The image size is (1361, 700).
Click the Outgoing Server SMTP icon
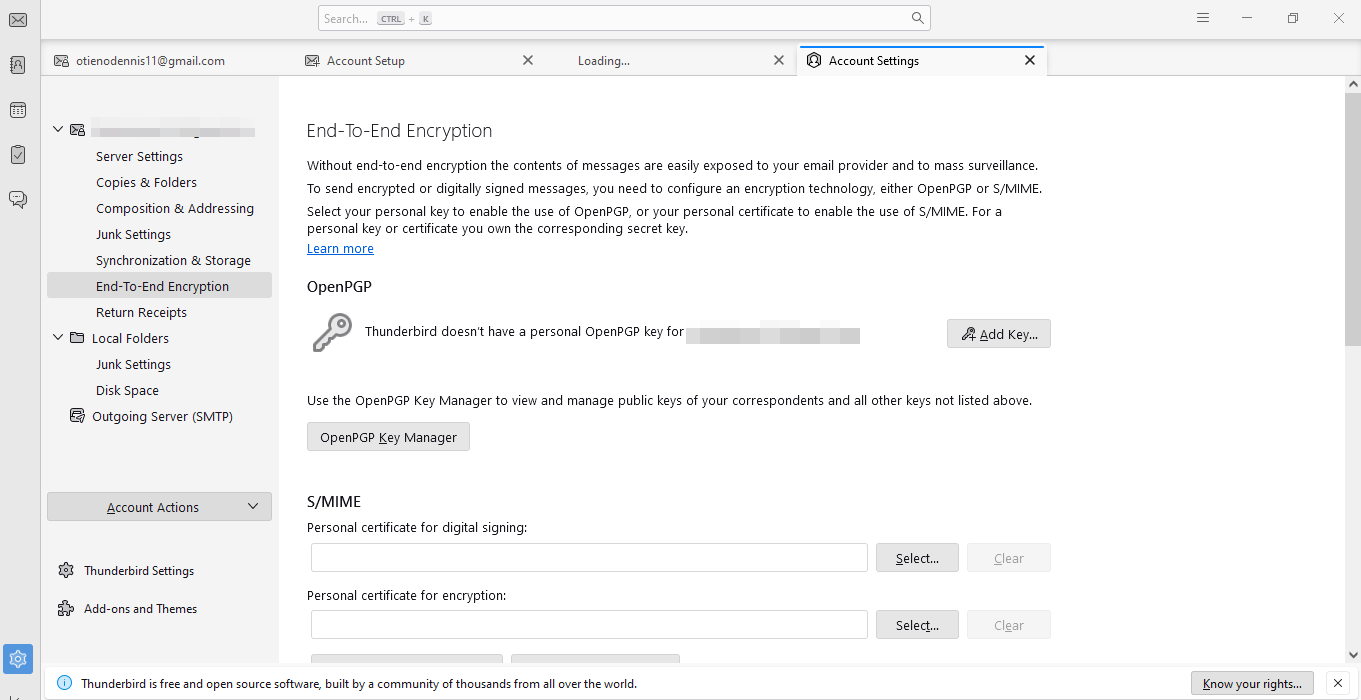77,416
